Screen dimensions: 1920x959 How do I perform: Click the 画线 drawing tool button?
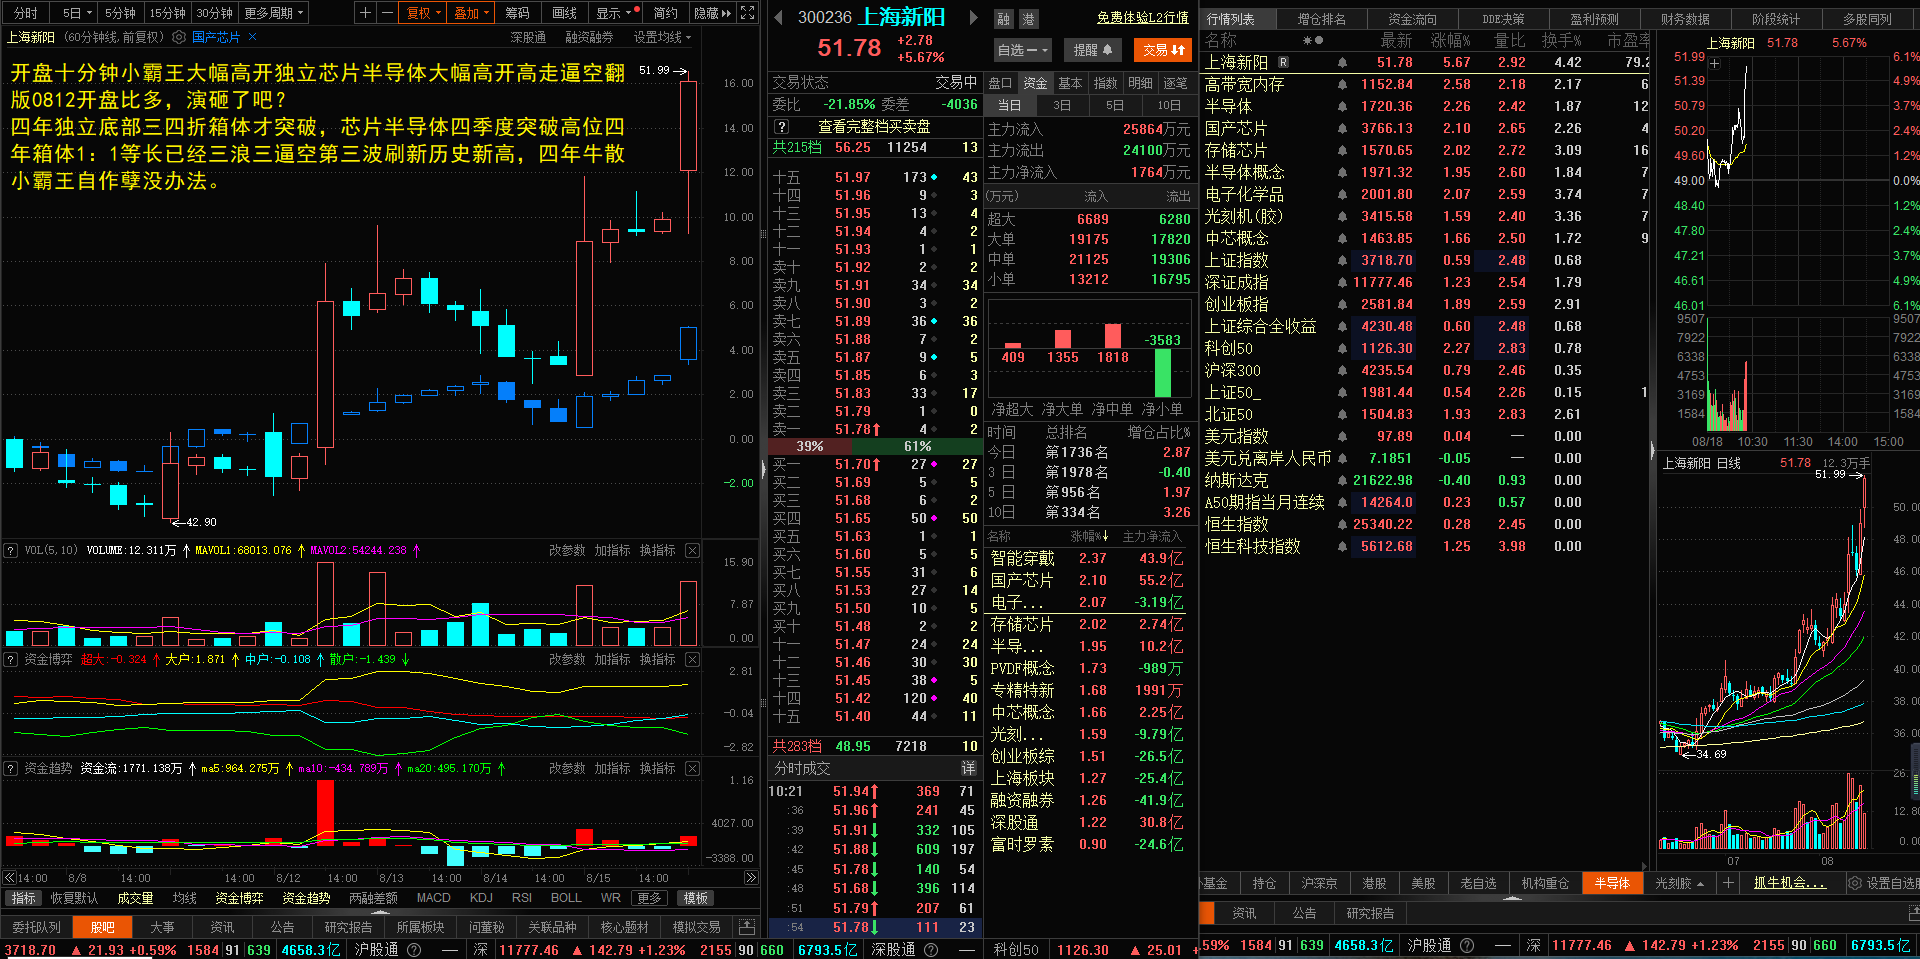(x=565, y=13)
